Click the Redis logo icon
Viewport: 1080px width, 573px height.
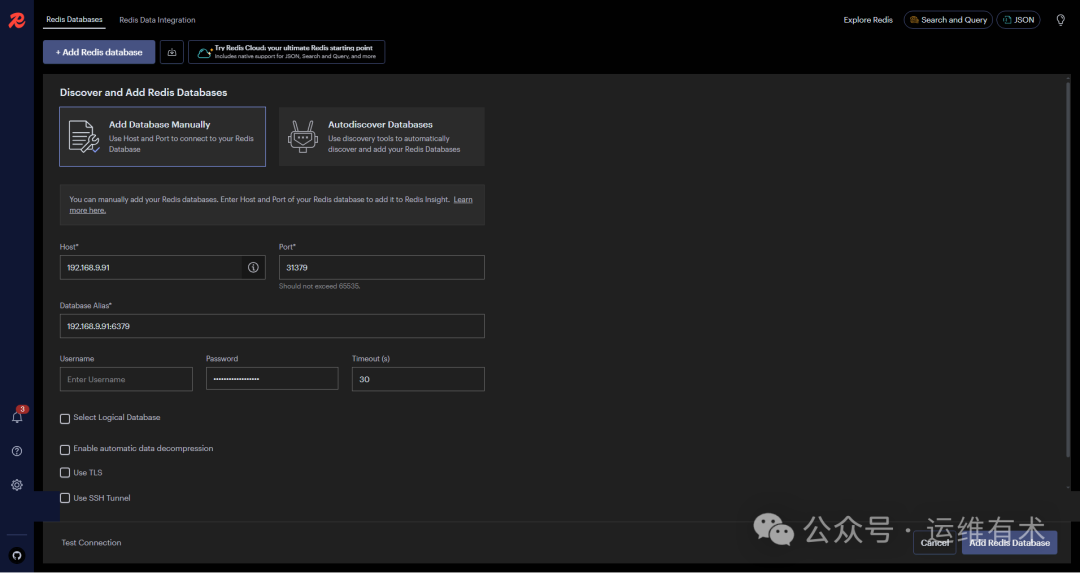[17, 21]
